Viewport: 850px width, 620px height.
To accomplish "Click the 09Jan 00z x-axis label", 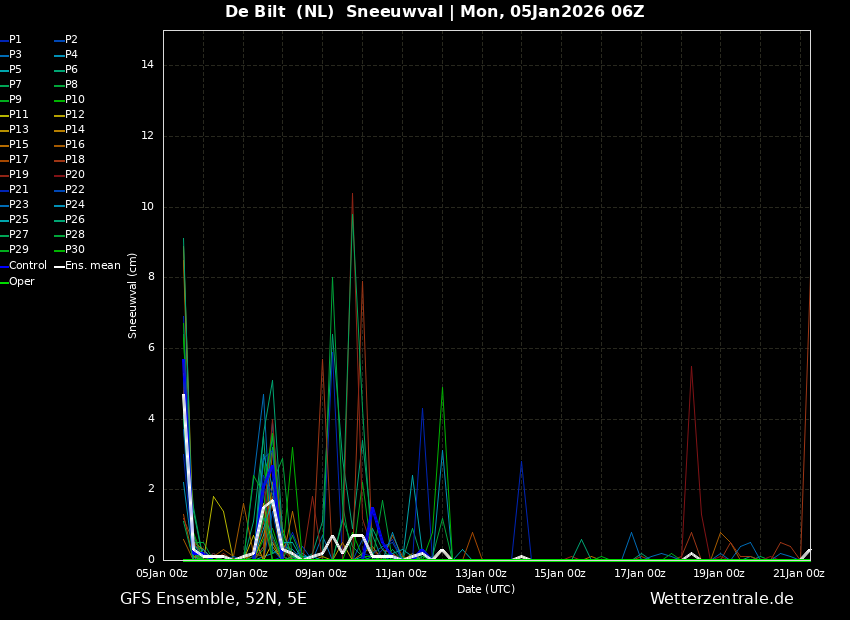I will pyautogui.click(x=322, y=573).
